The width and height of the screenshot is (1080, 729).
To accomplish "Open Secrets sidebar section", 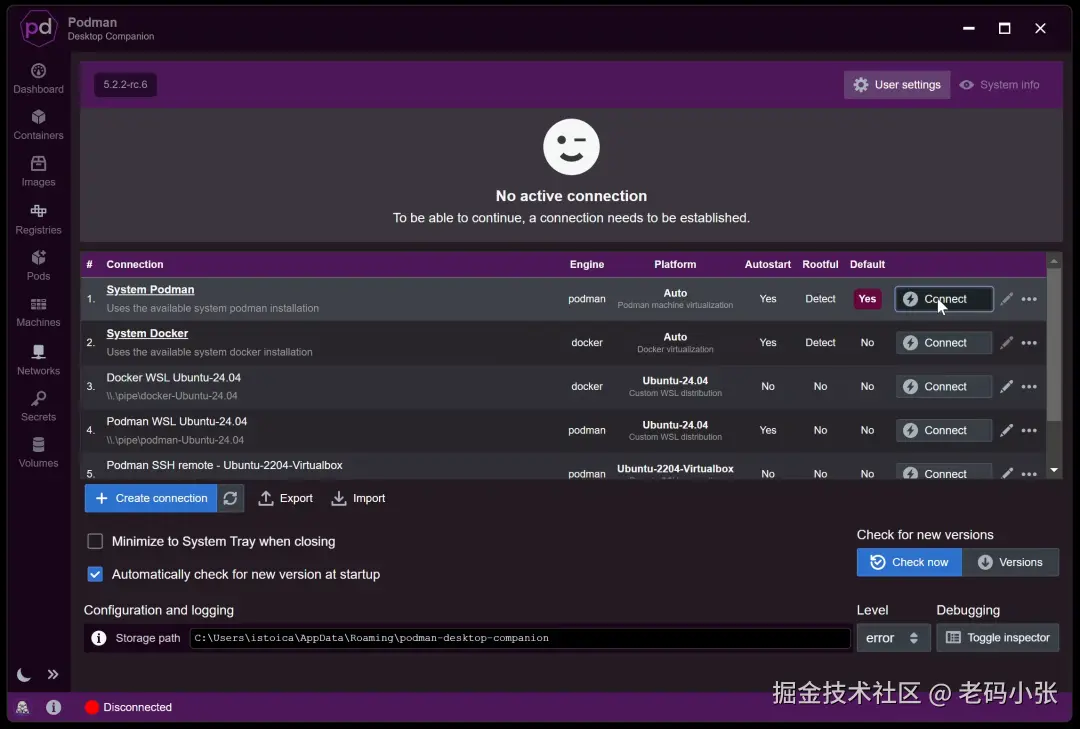I will 39,407.
